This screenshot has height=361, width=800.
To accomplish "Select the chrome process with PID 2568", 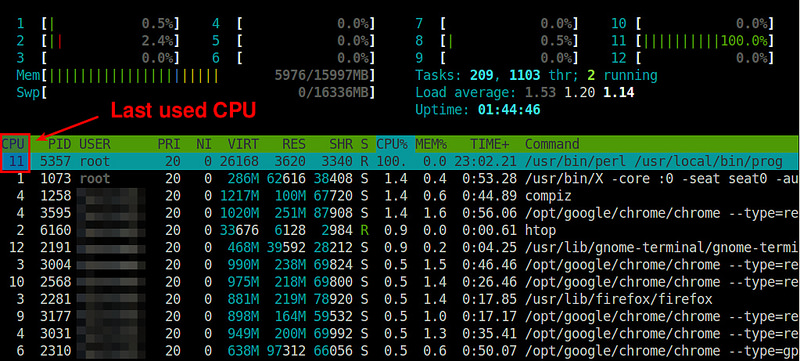I will point(400,282).
